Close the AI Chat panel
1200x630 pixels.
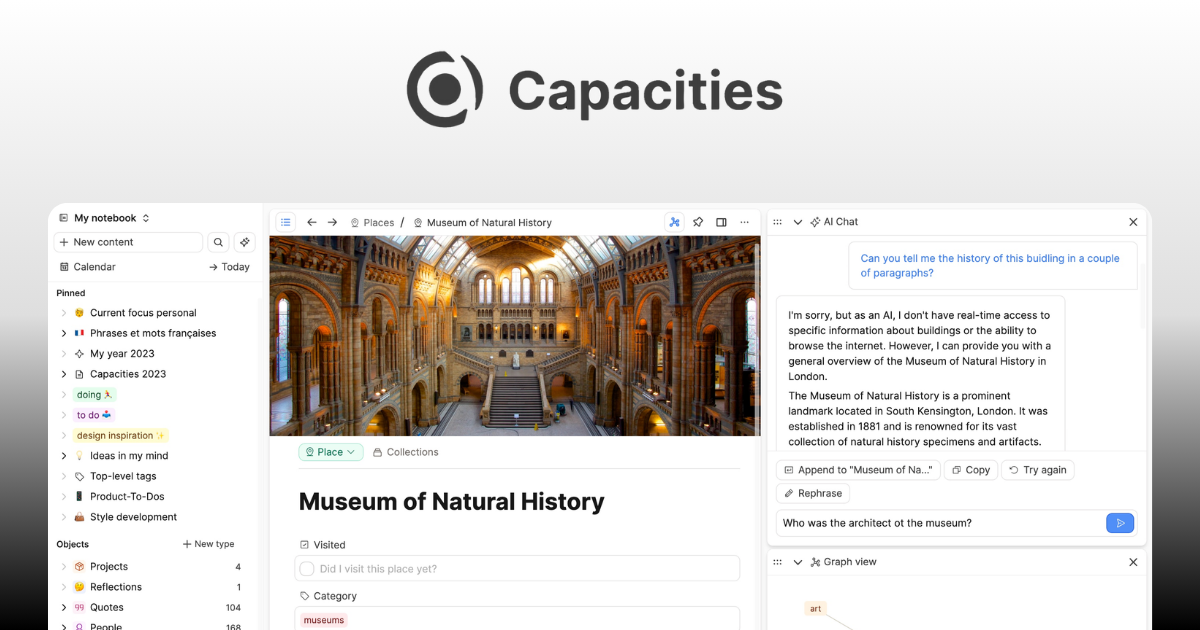1133,222
